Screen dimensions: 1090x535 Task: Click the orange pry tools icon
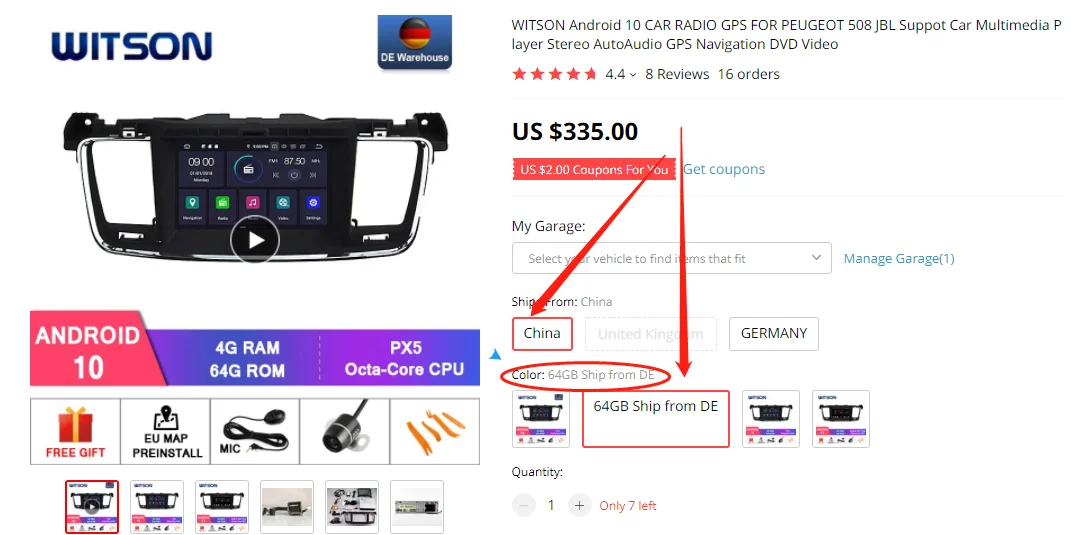point(434,431)
